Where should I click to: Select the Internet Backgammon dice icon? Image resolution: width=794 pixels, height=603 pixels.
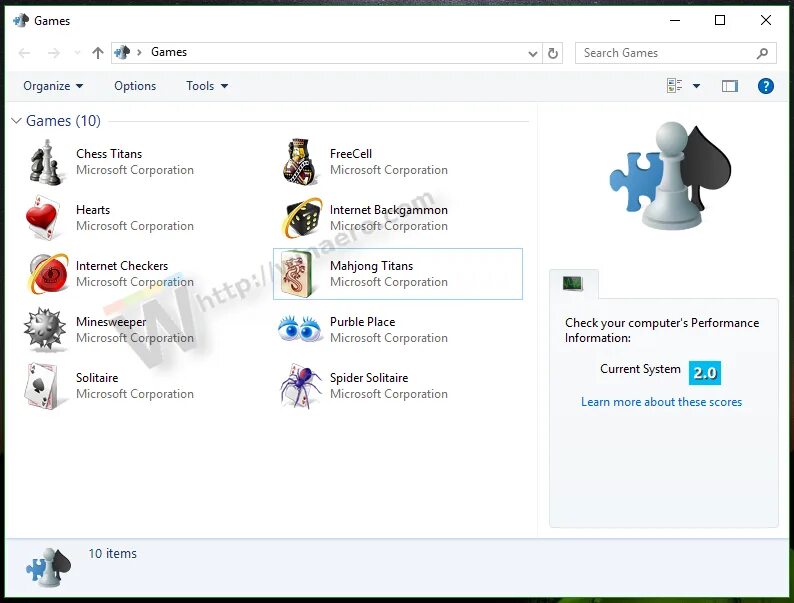(302, 218)
